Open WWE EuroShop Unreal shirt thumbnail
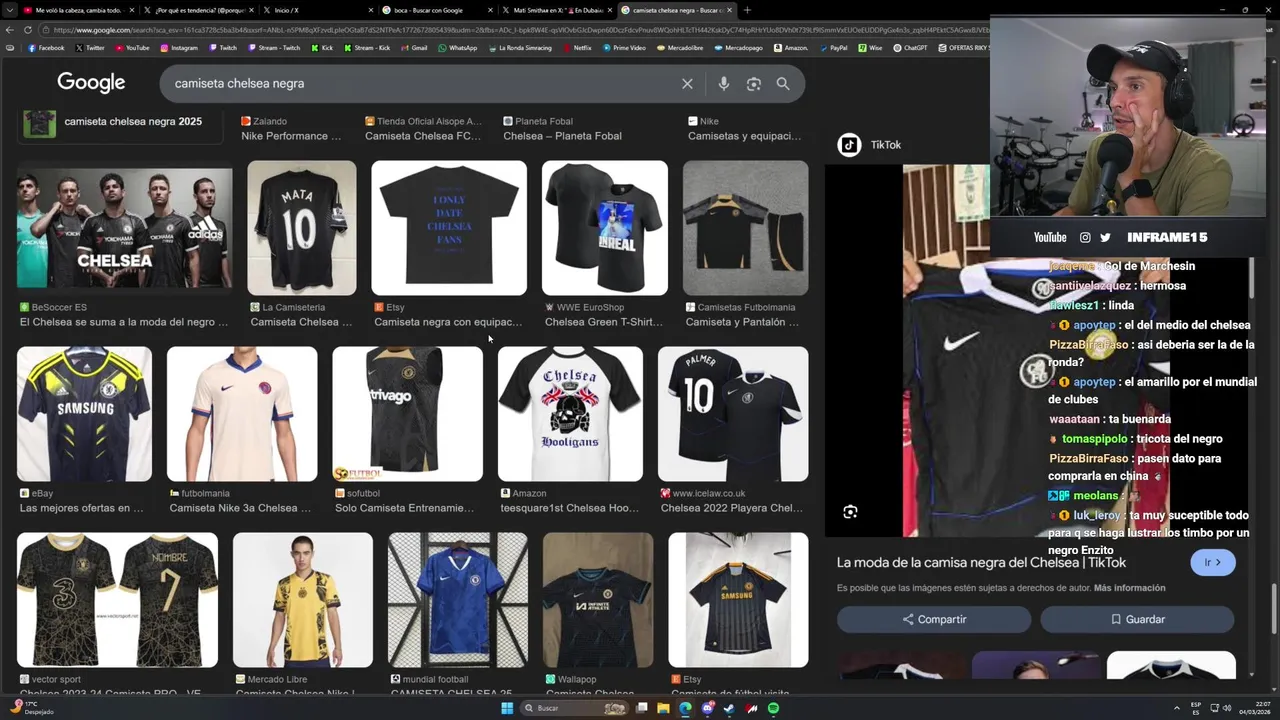Screen dimensions: 1280x720 [x=605, y=228]
